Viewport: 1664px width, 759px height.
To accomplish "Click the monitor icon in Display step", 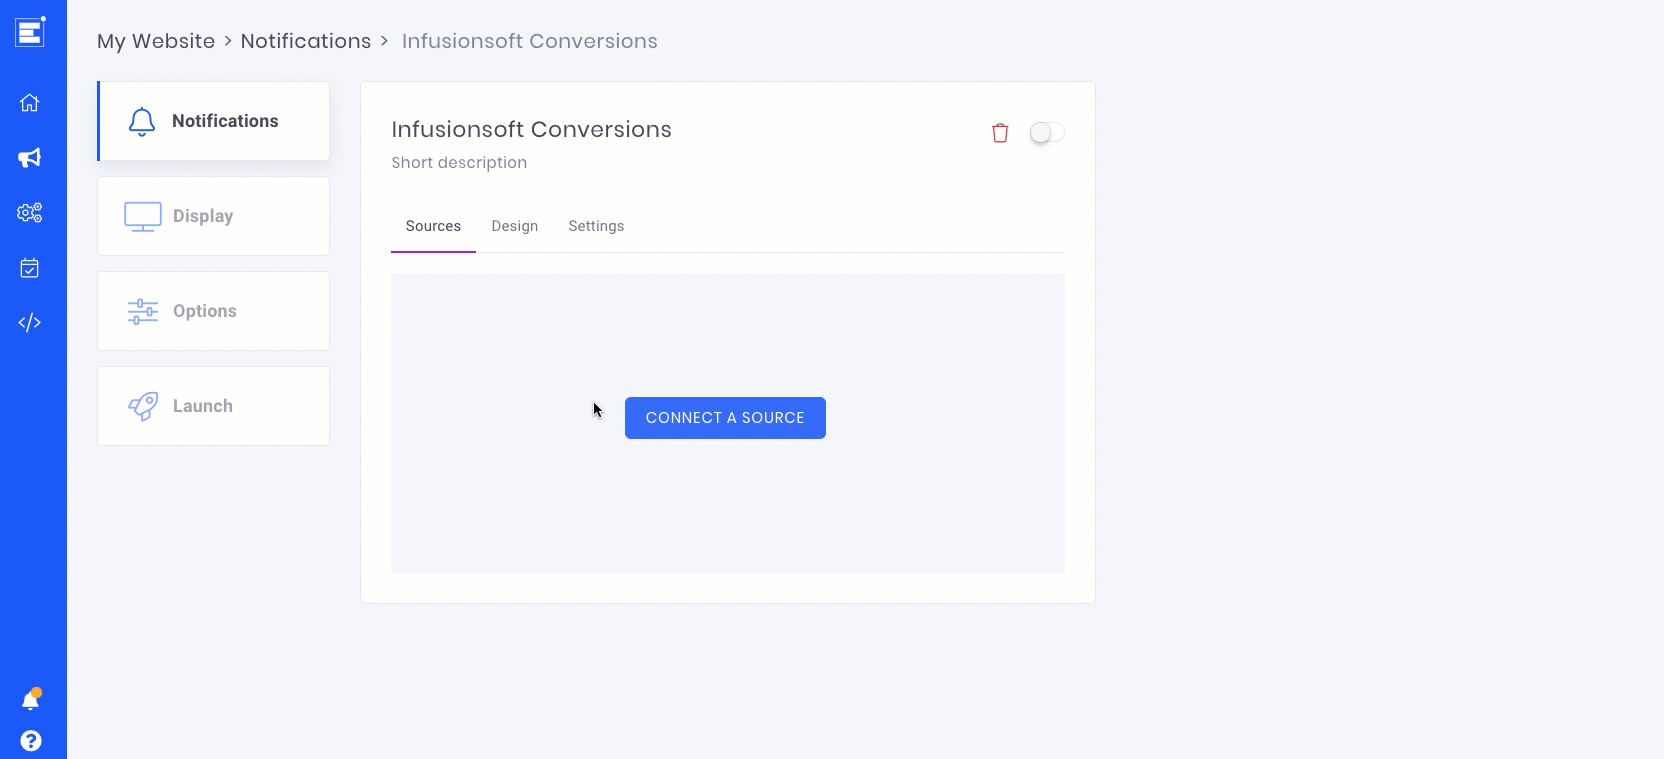I will (x=143, y=217).
